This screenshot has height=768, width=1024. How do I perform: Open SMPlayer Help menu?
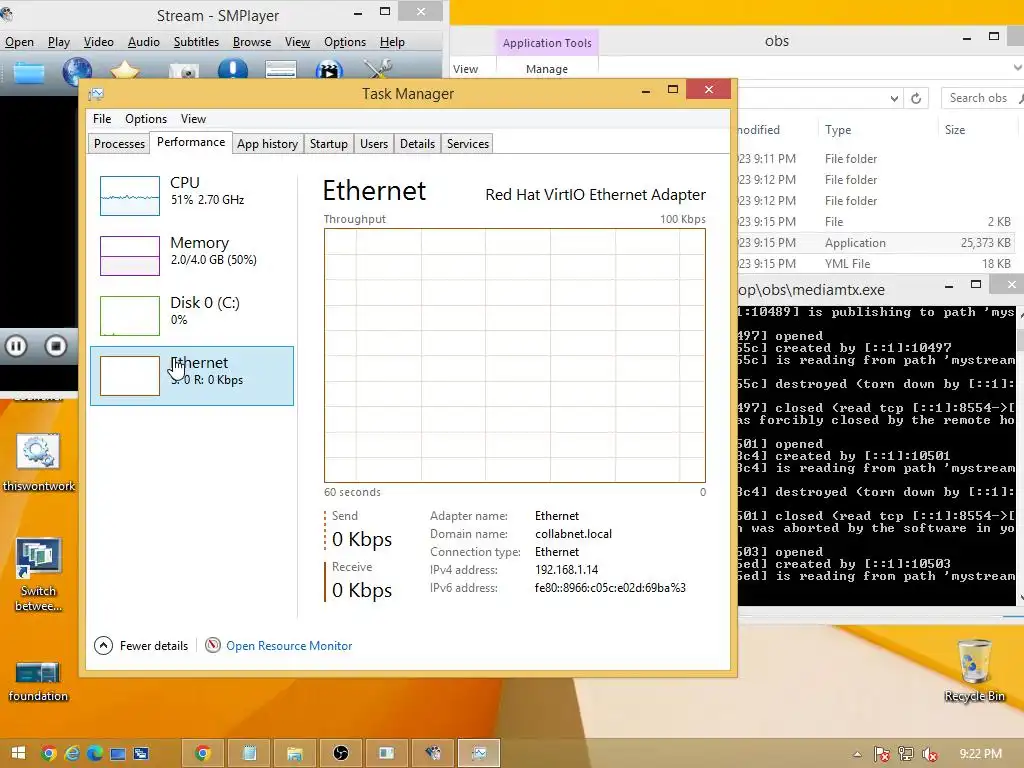coord(392,42)
